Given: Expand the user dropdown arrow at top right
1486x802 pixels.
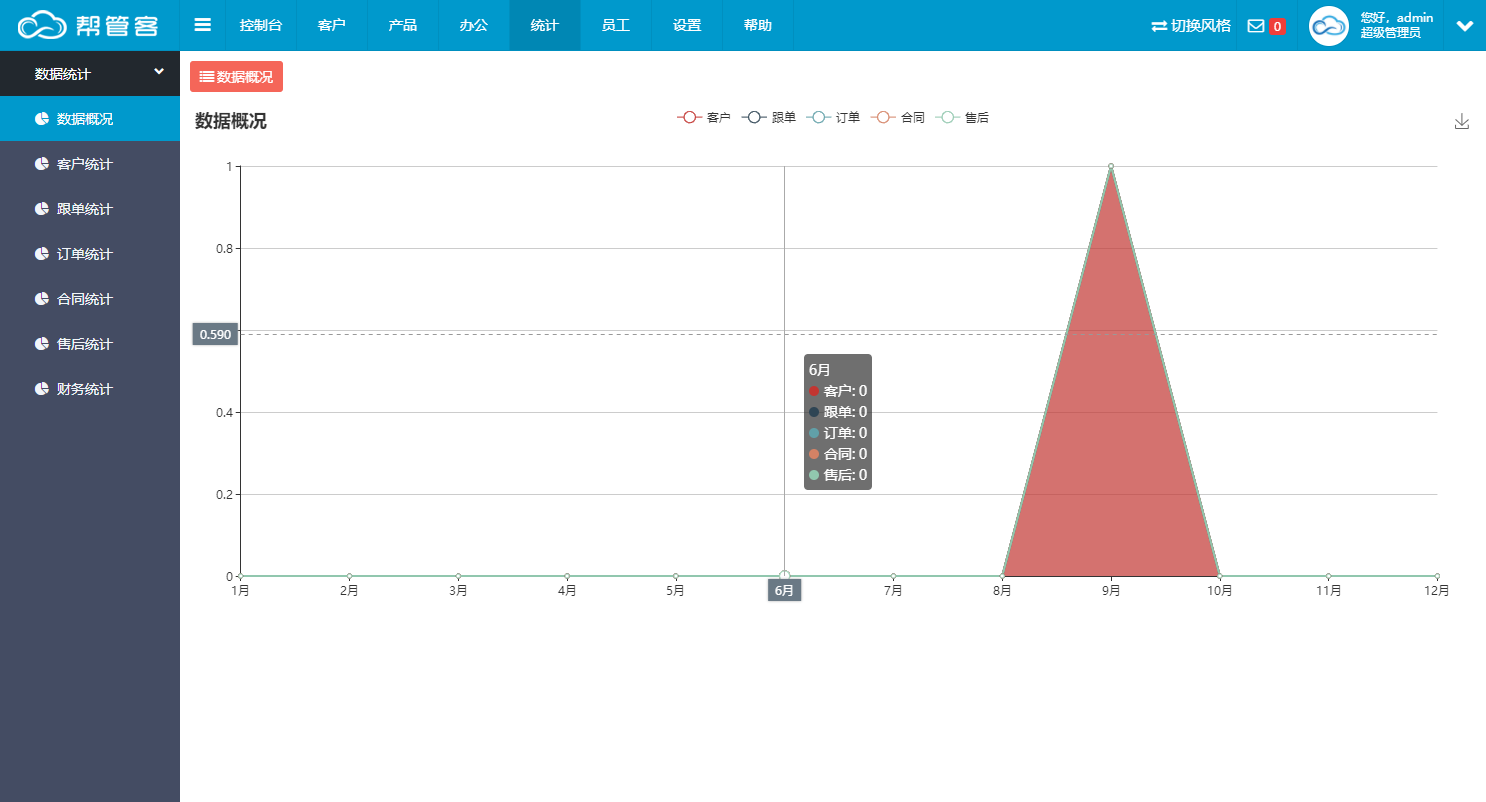Looking at the screenshot, I should pyautogui.click(x=1465, y=26).
